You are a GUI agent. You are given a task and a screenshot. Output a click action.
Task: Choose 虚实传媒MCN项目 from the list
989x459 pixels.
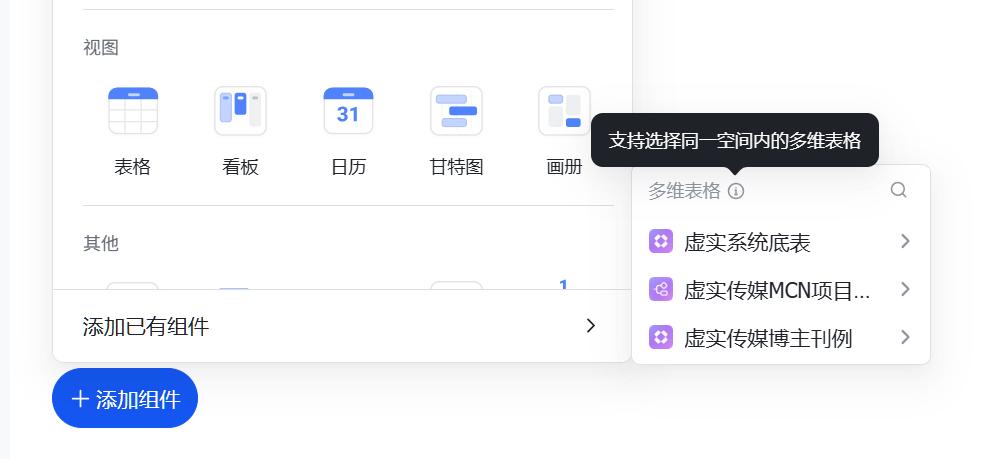coord(781,289)
